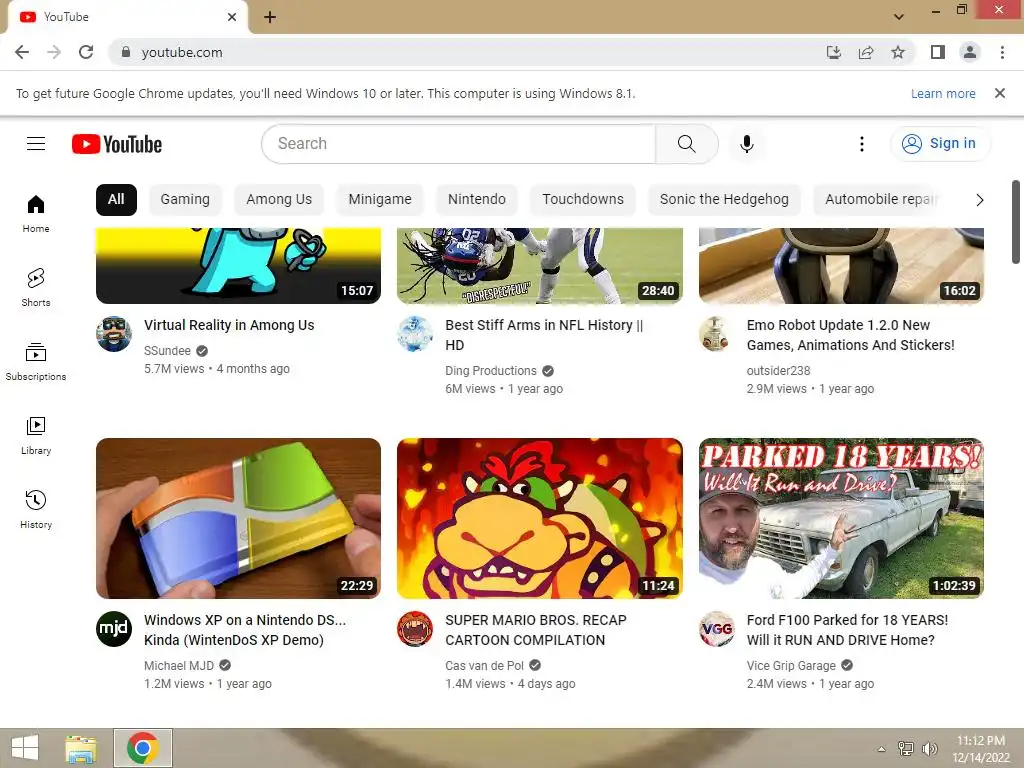Show more filter chips with right arrow
Image resolution: width=1024 pixels, height=768 pixels.
click(979, 200)
